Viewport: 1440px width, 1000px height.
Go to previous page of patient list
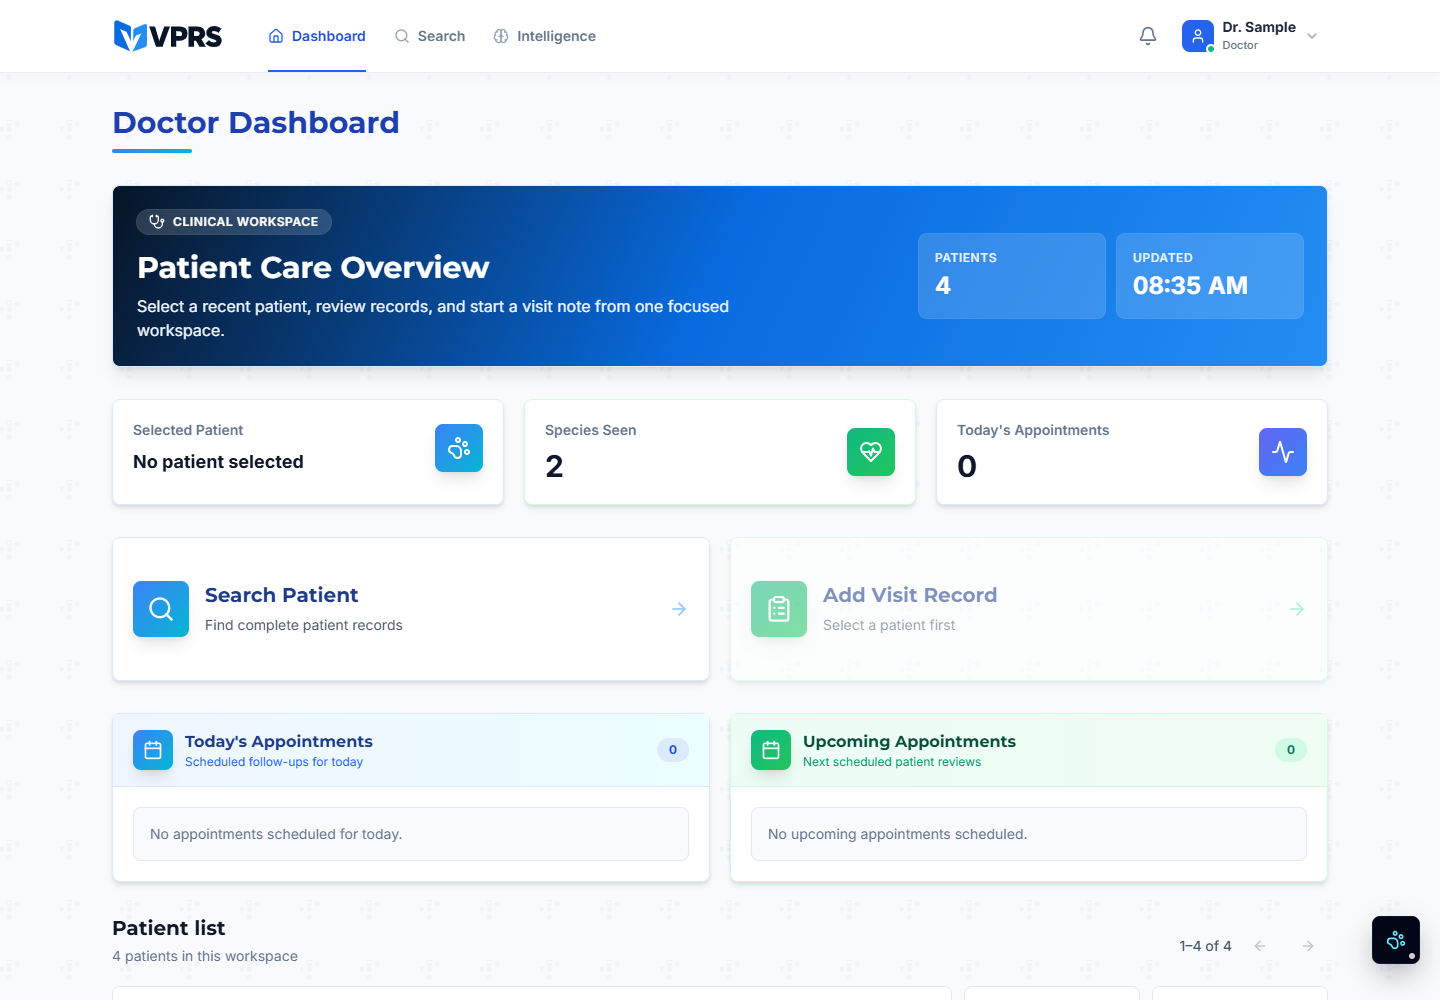[1260, 946]
